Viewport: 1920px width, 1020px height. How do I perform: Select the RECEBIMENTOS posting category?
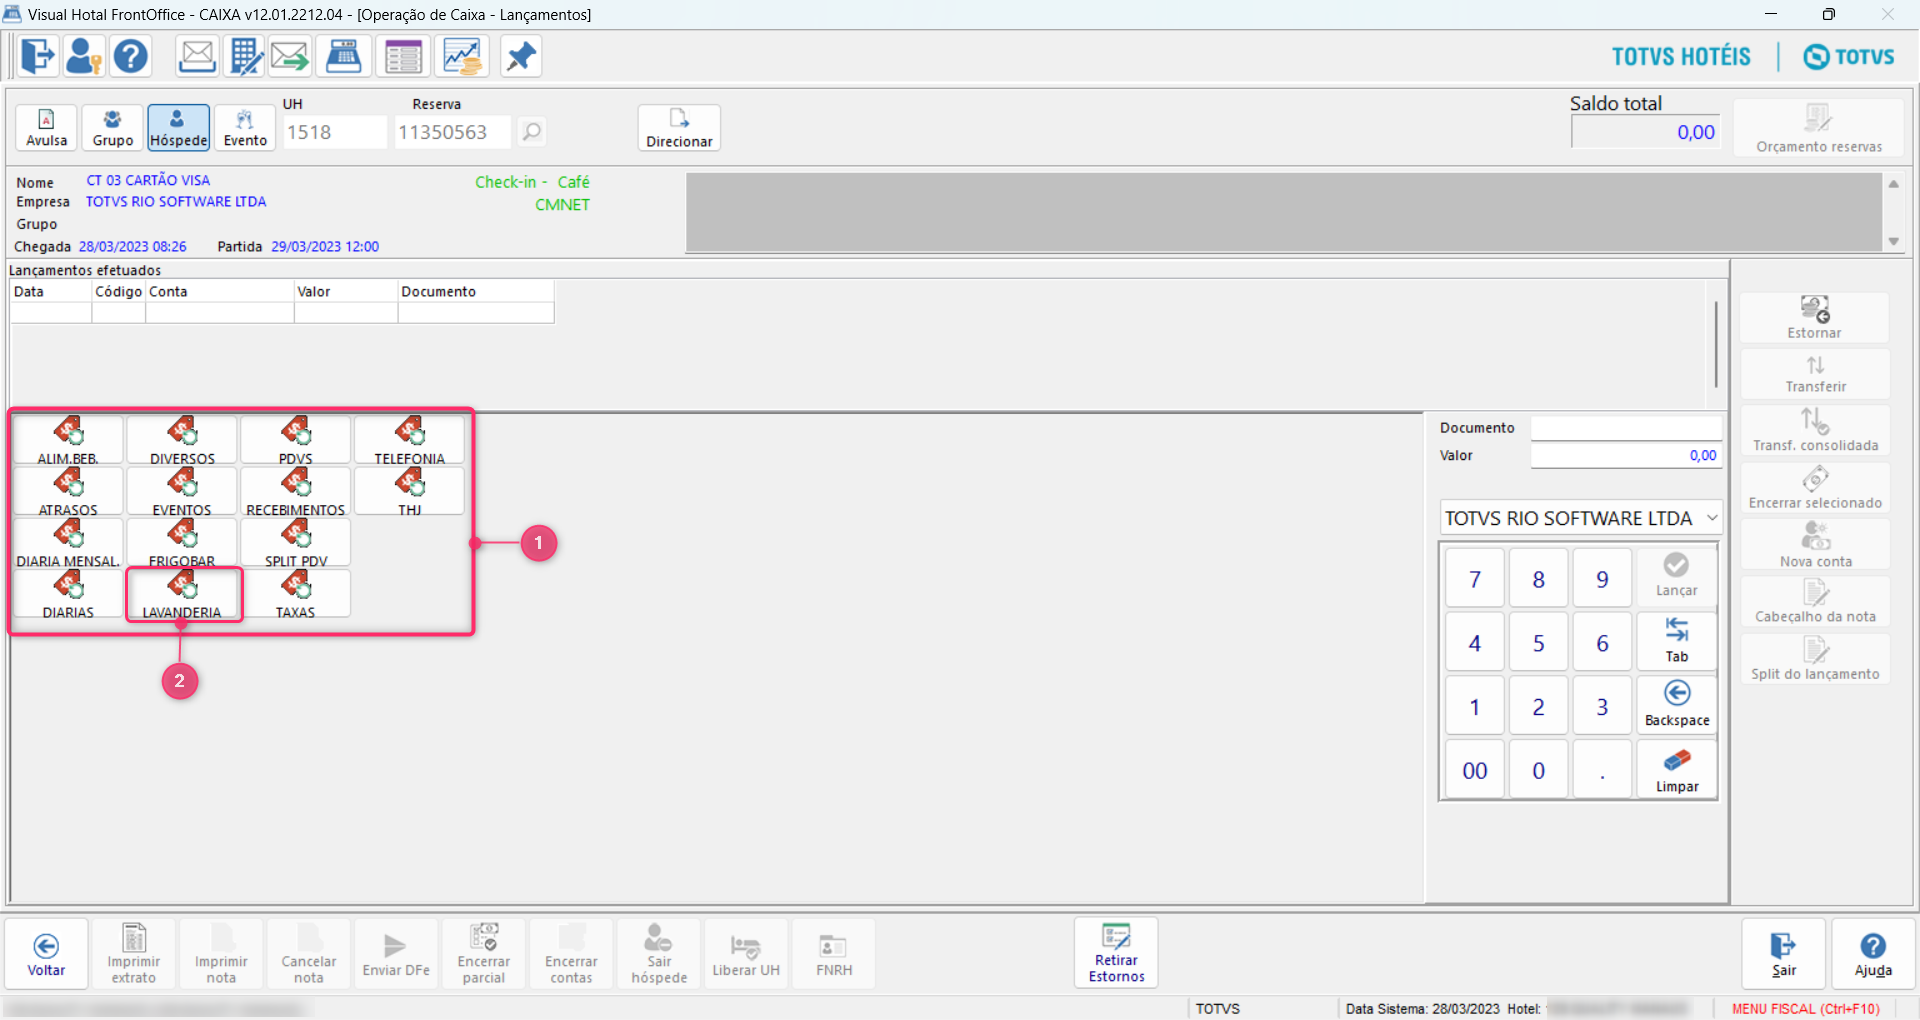pos(296,491)
